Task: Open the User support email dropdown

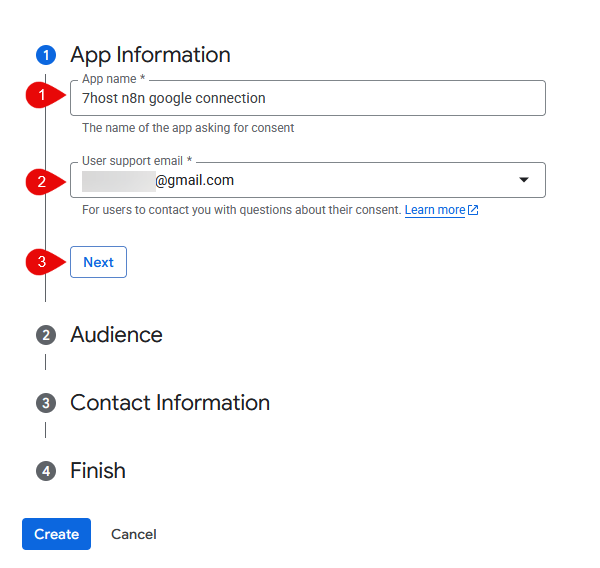Action: tap(308, 180)
